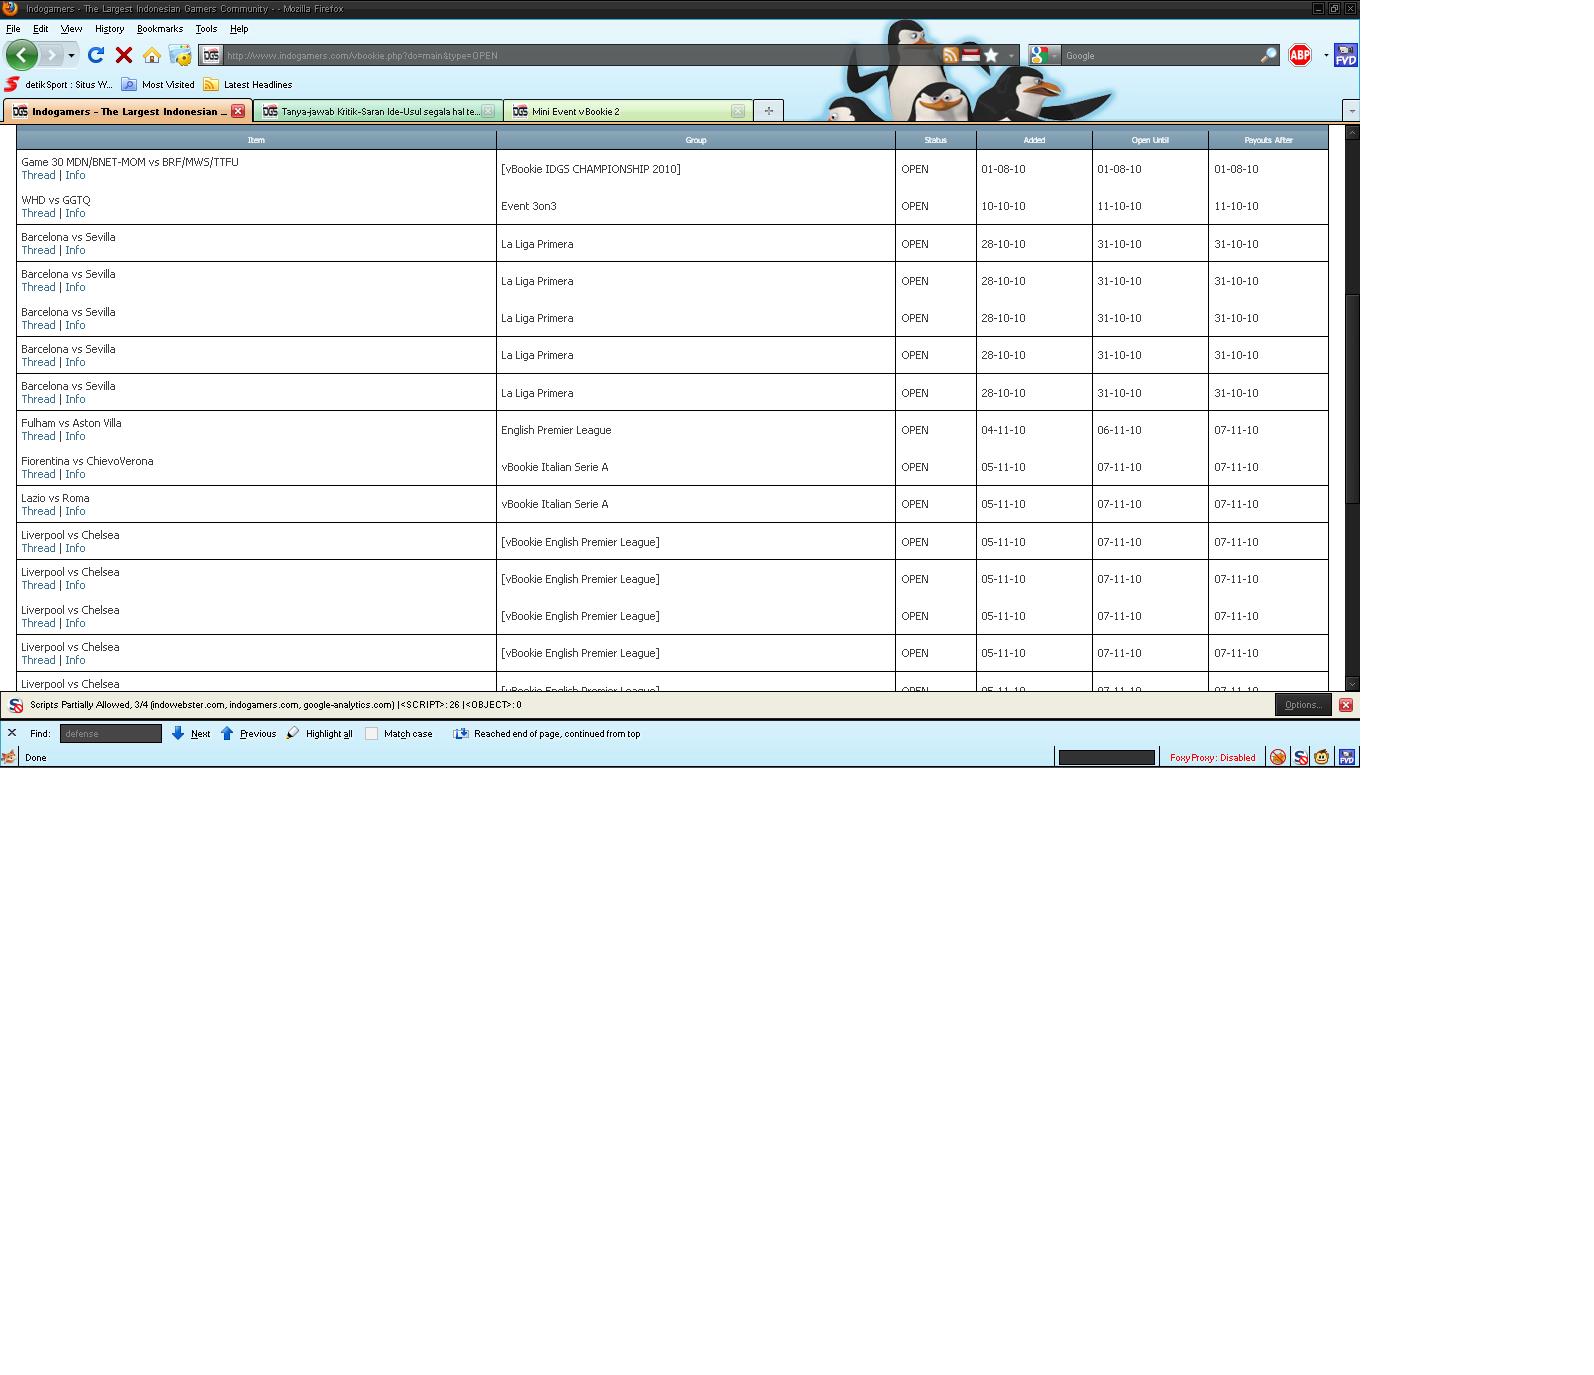1594x1375 pixels.
Task: Stop loading with the red X
Action: [x=124, y=55]
